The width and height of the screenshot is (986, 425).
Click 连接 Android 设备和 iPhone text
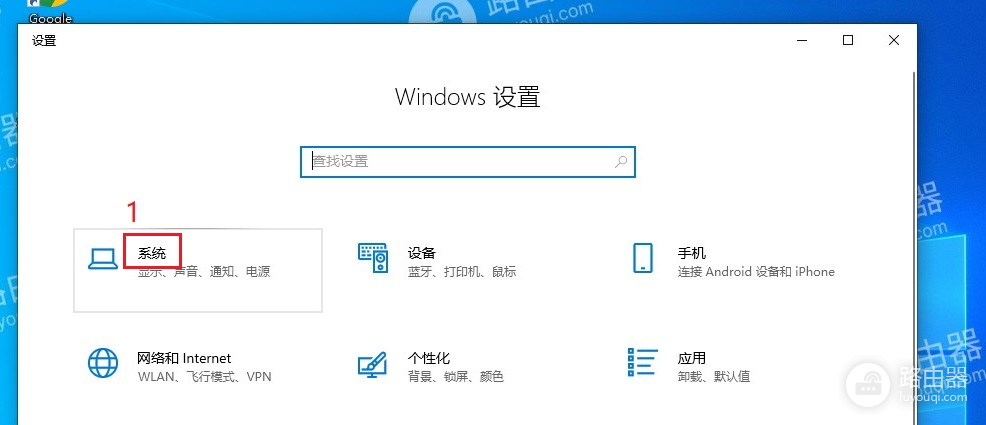pos(756,272)
